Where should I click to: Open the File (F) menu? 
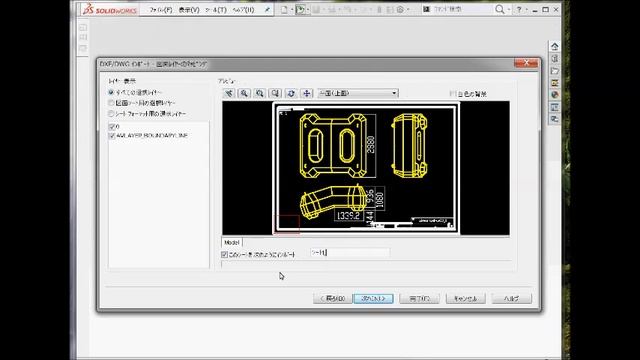point(161,9)
